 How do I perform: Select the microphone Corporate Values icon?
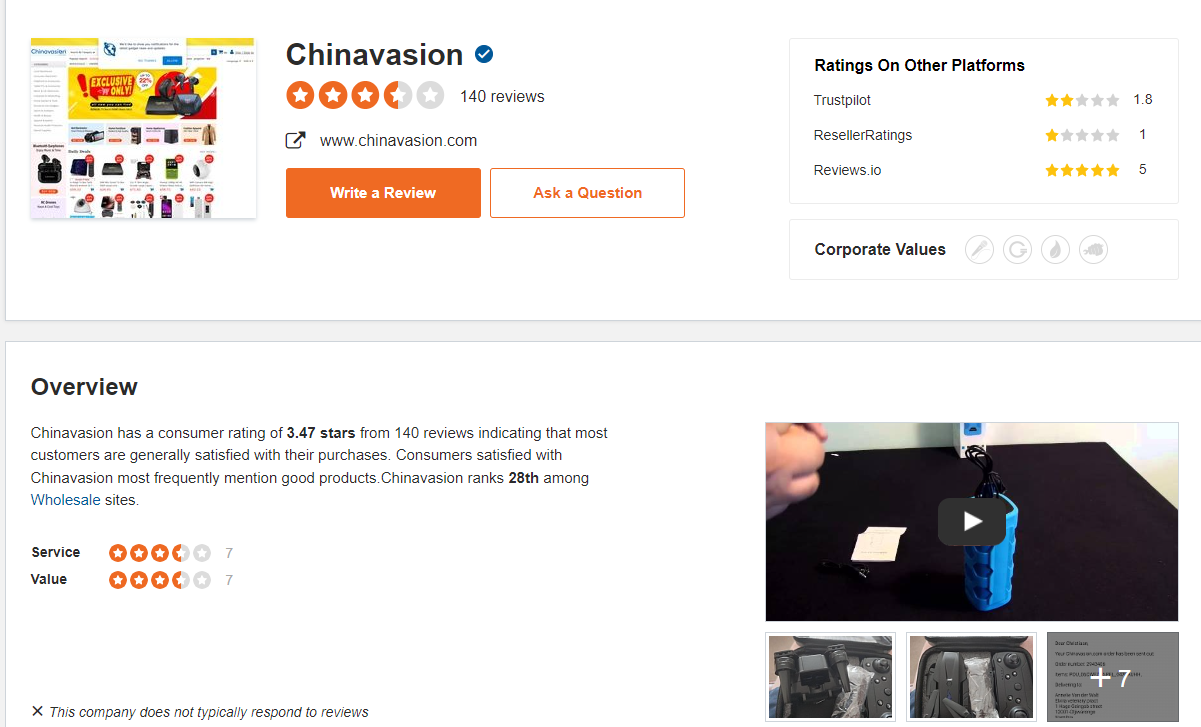click(x=979, y=250)
